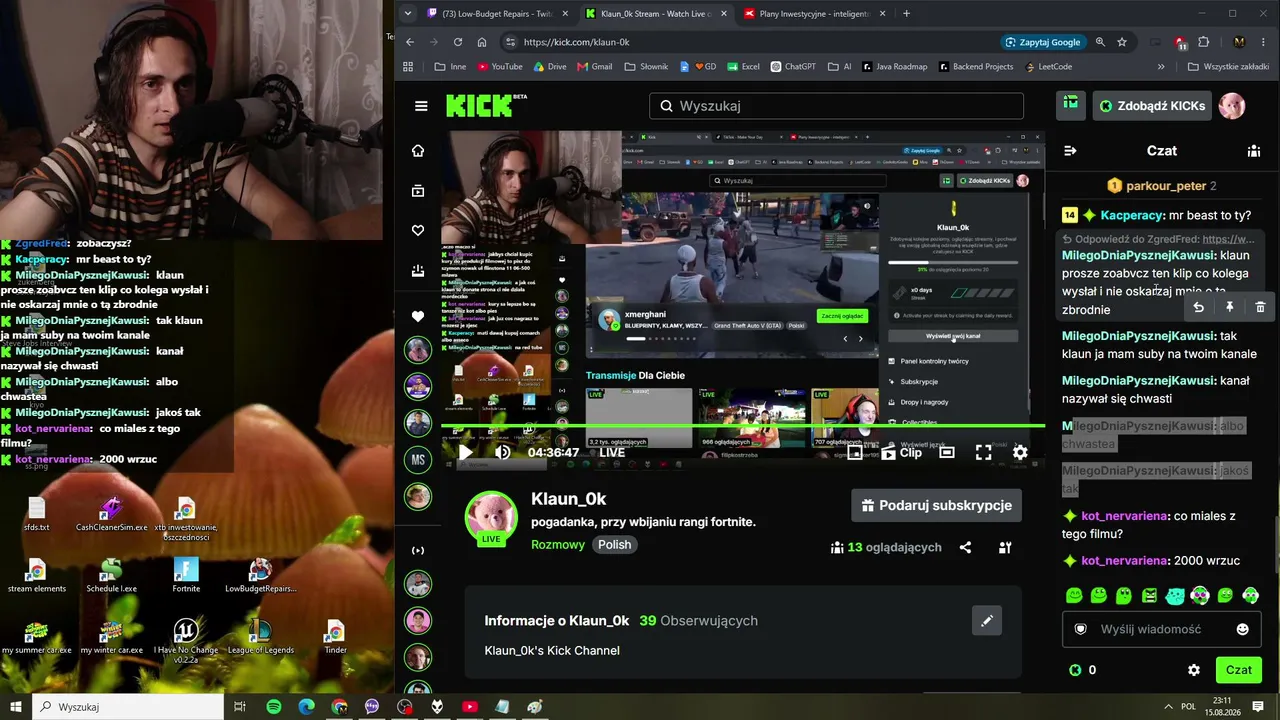Create a Clip of the stream

[x=901, y=452]
